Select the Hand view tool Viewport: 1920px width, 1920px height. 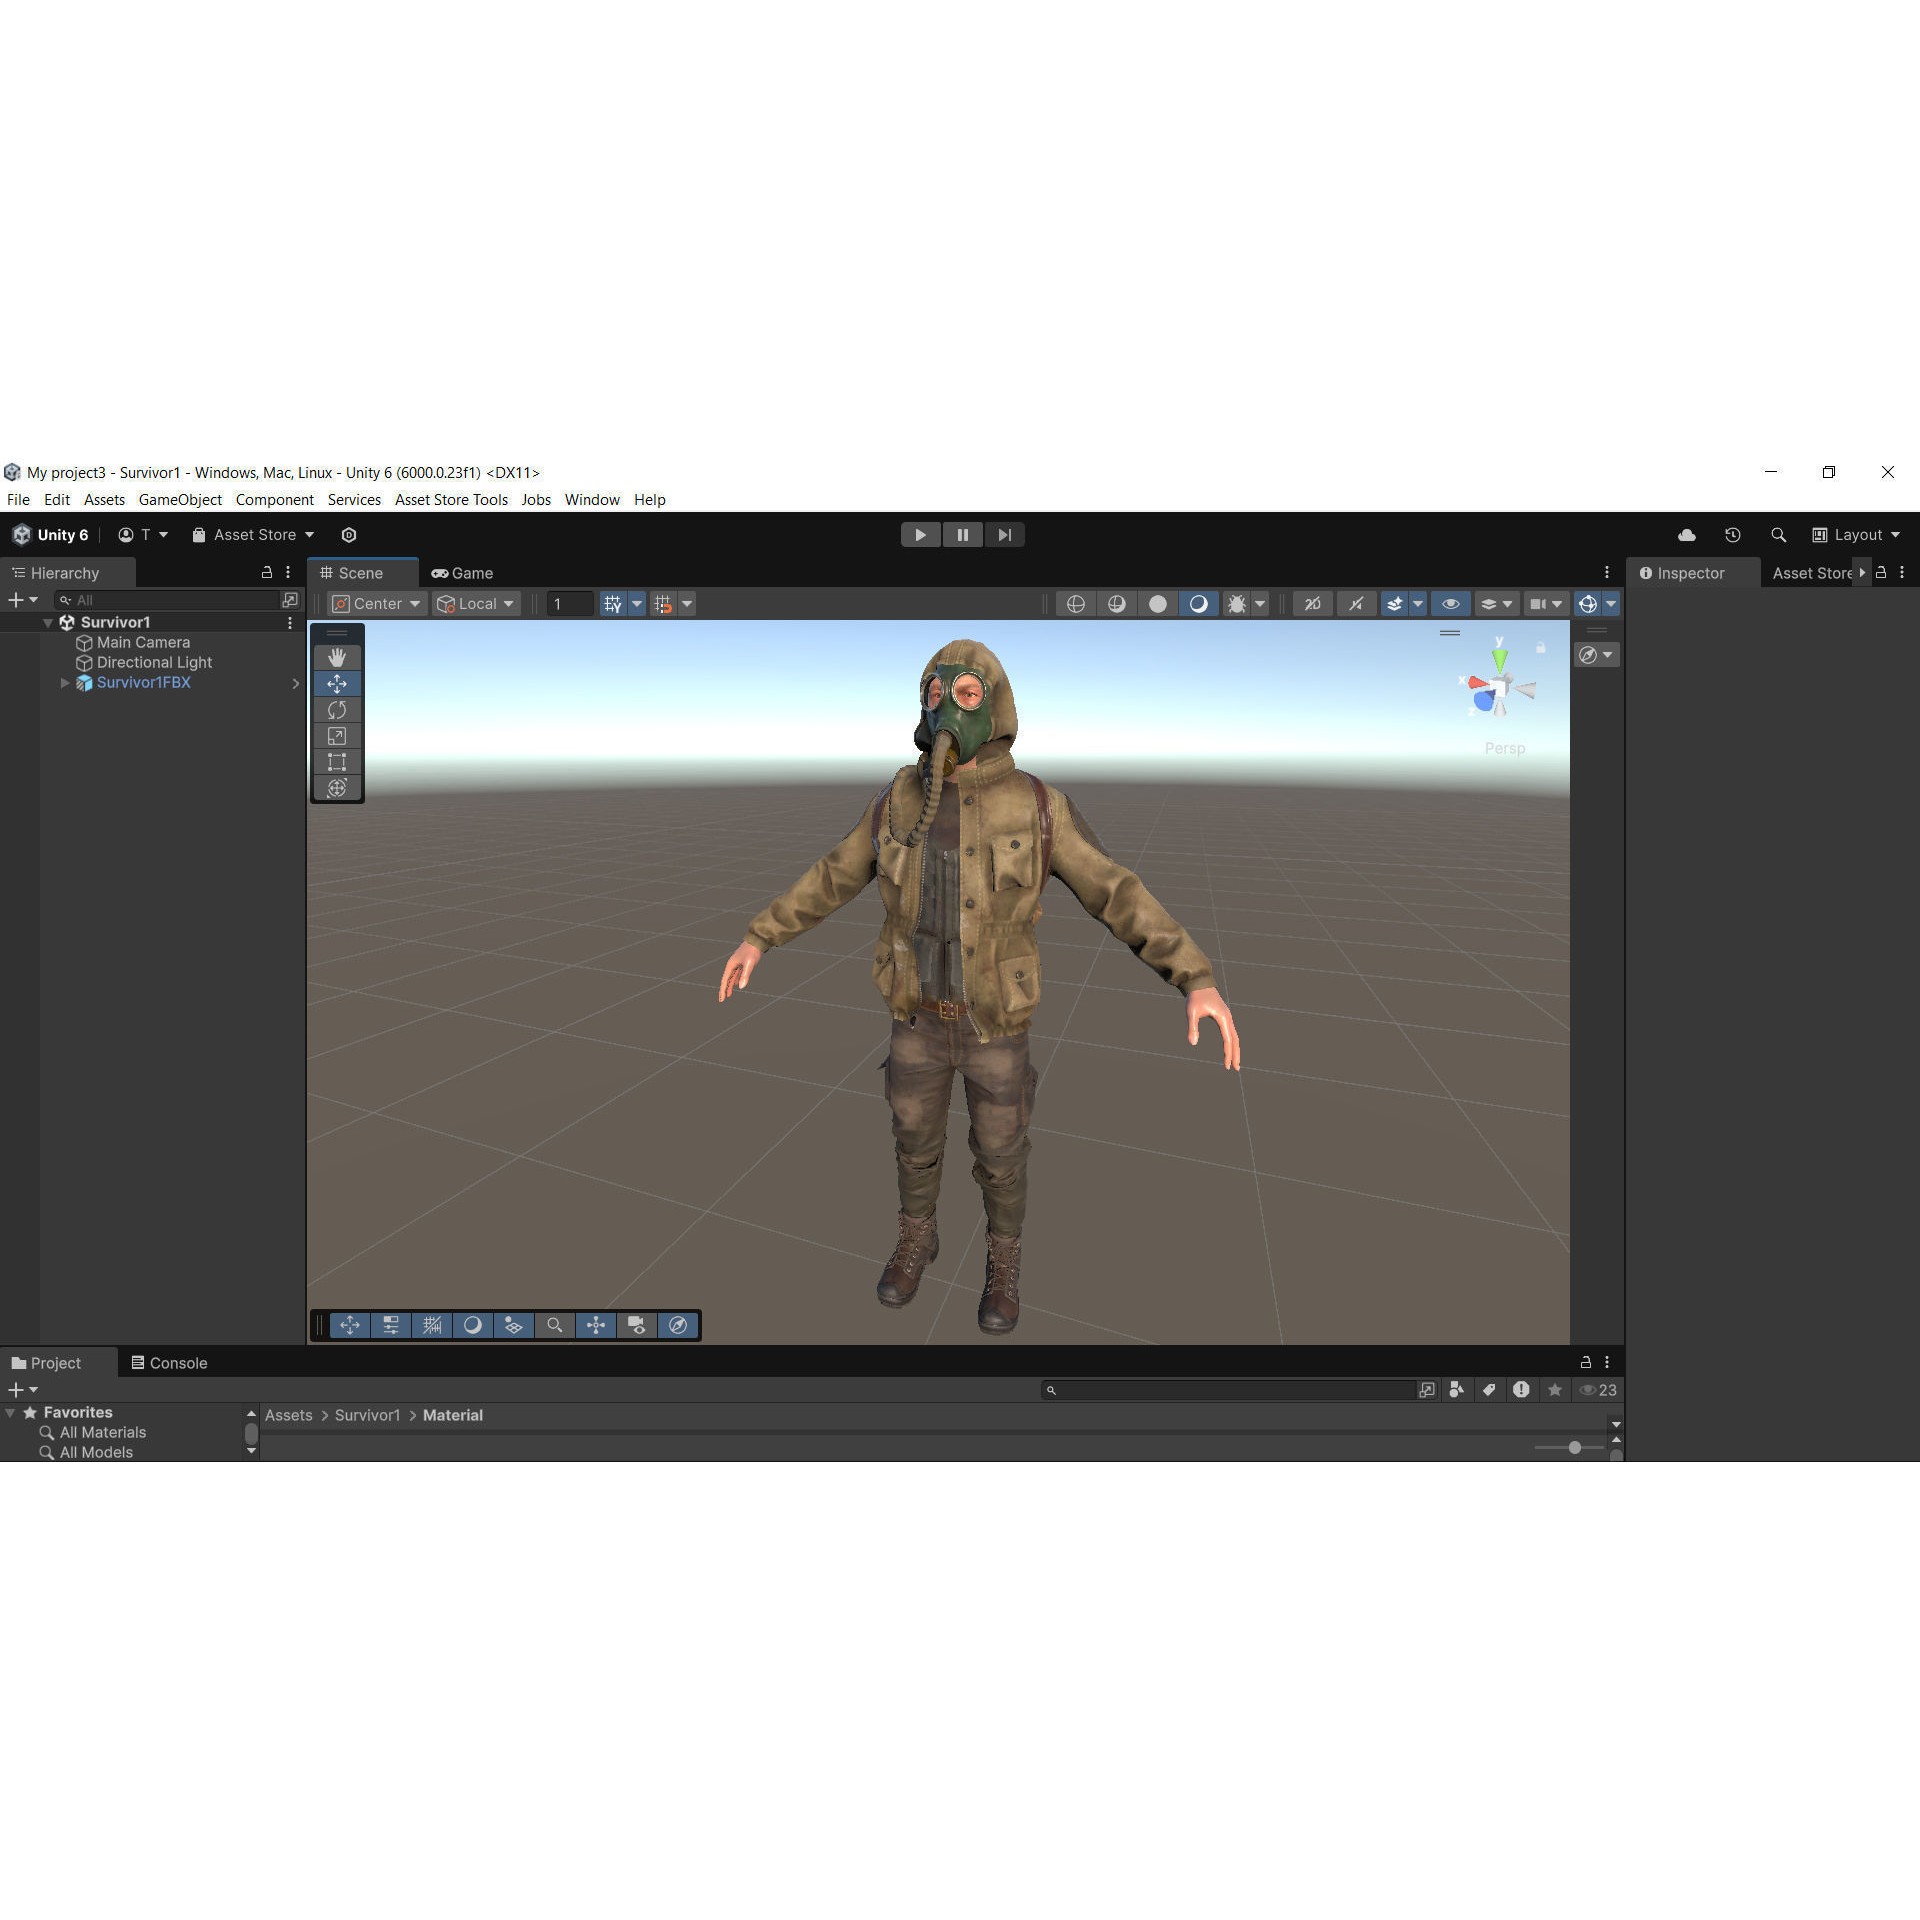[337, 657]
